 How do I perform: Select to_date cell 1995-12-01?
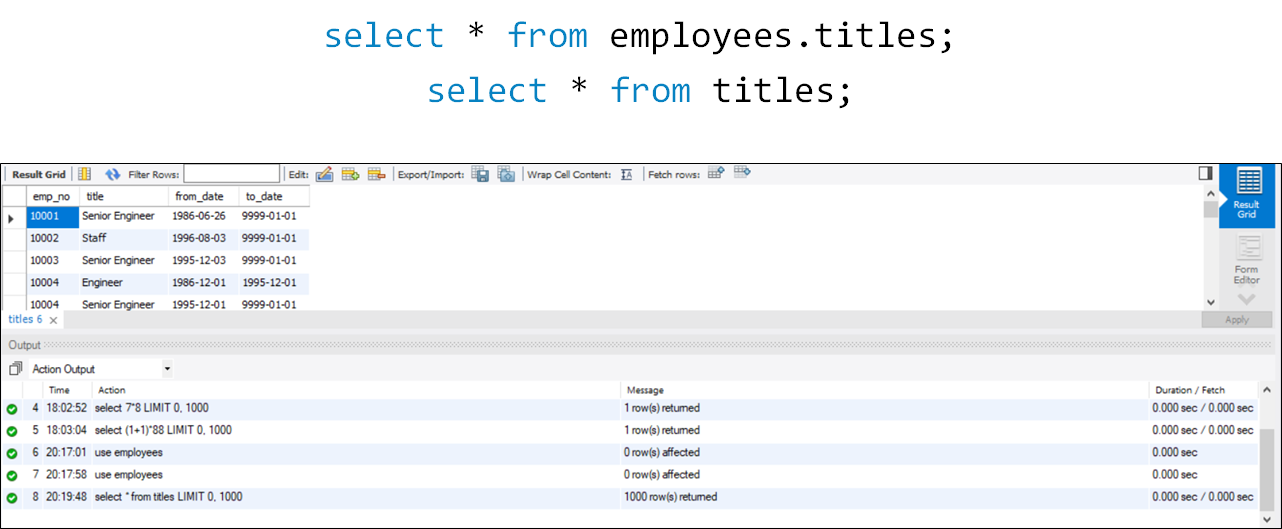[274, 282]
